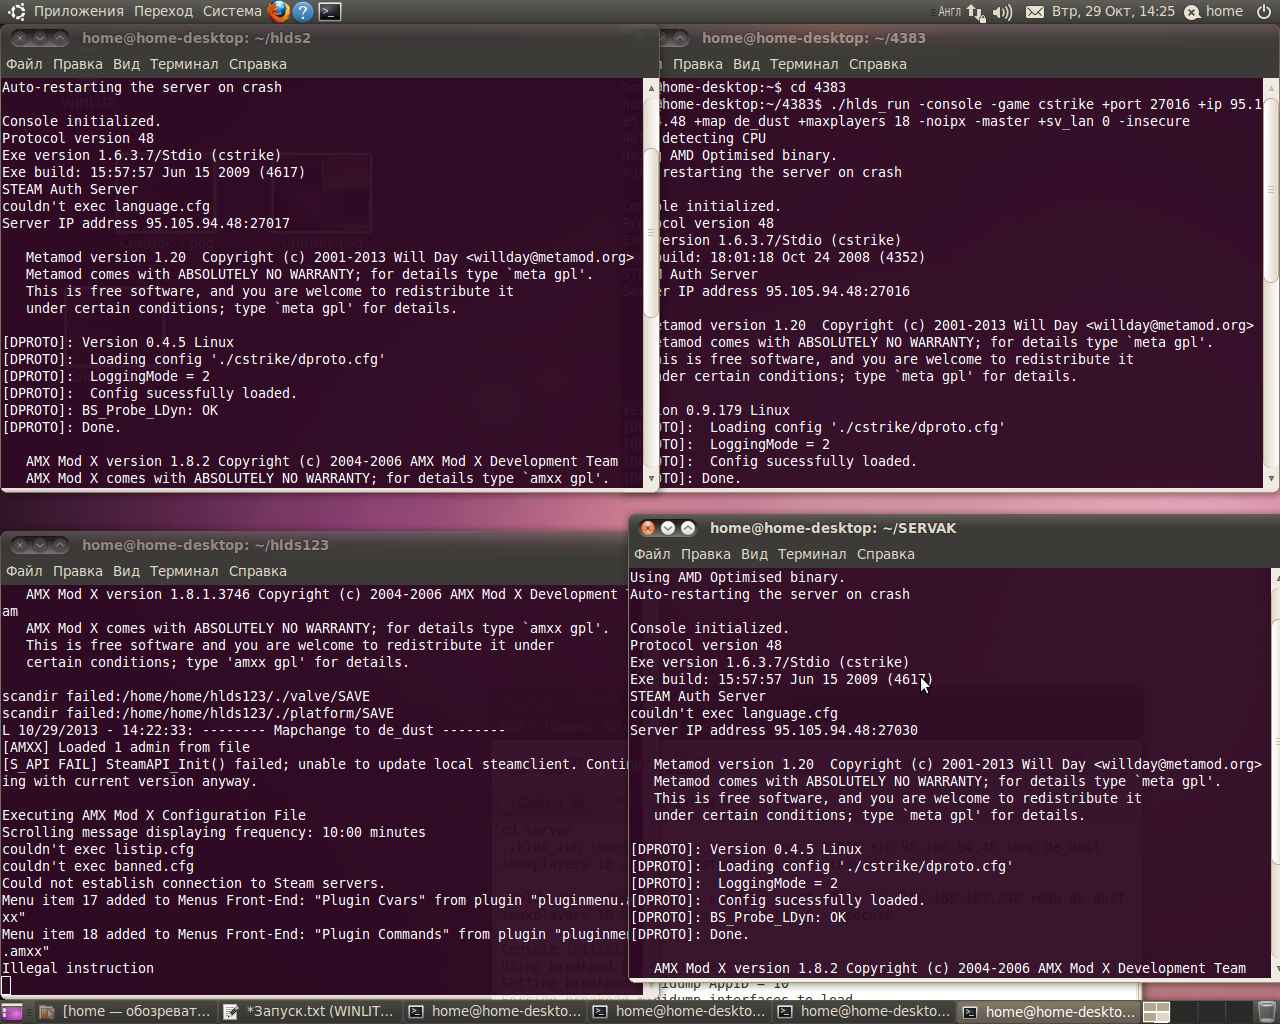Switch to the highlighted terminal taskbar button

click(1049, 1012)
